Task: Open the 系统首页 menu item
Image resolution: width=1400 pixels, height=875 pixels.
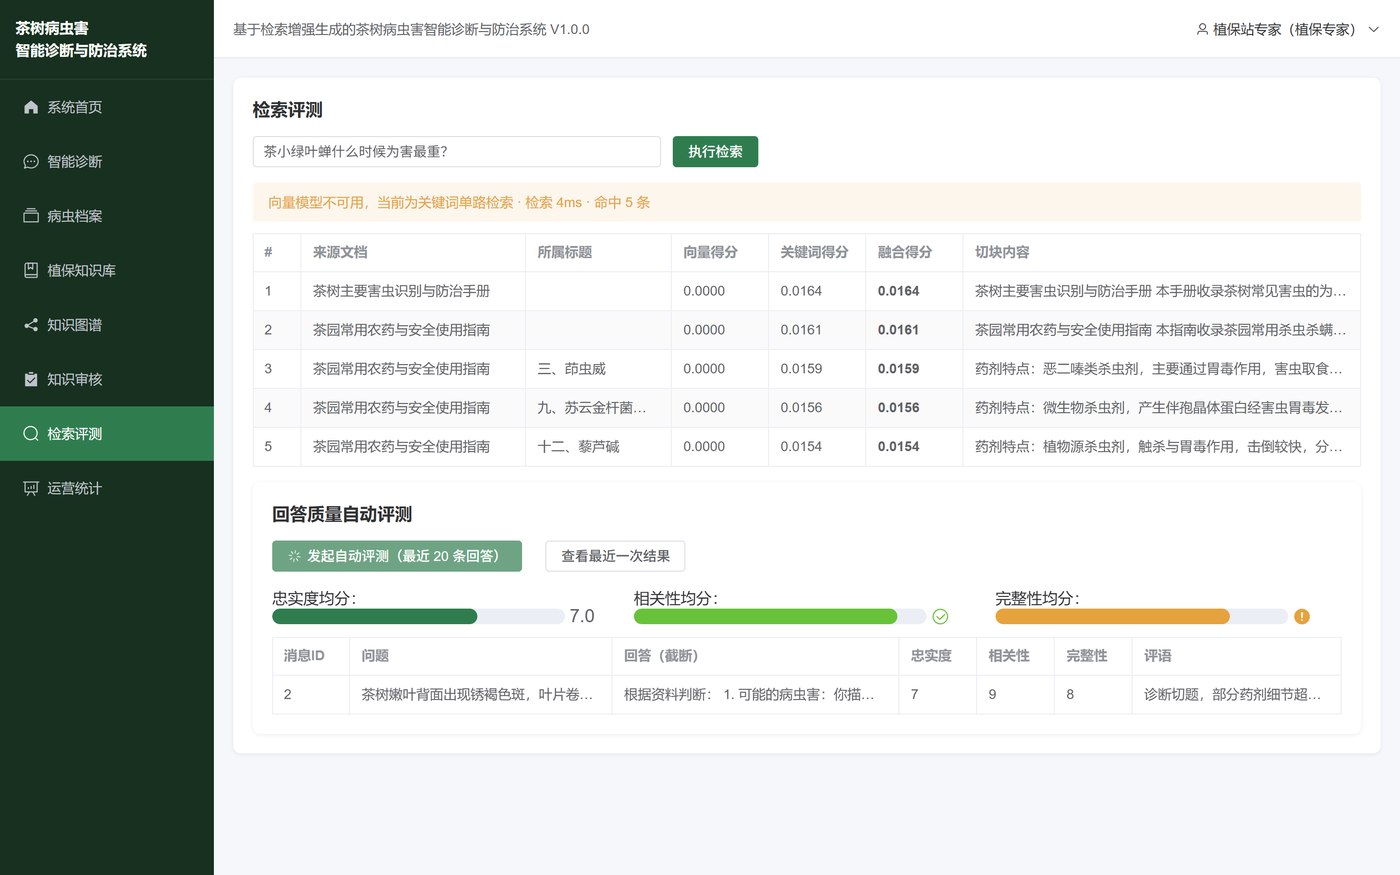Action: [107, 107]
